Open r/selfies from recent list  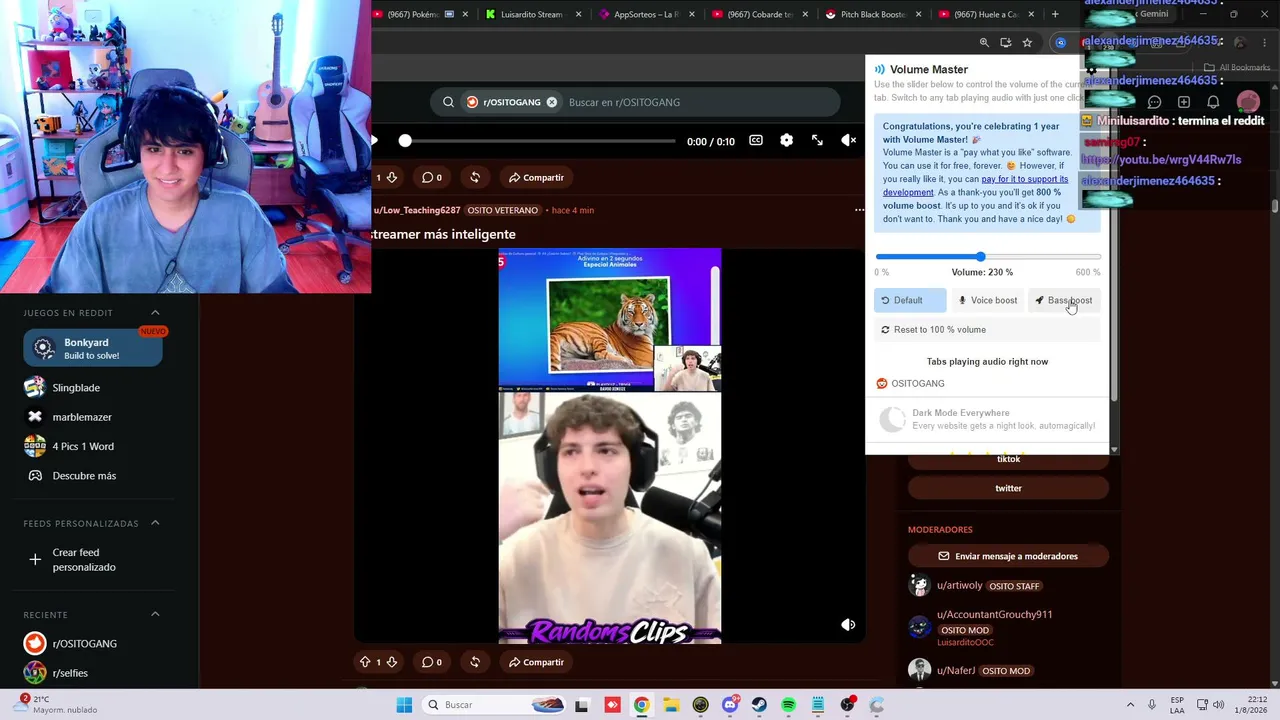pos(70,673)
